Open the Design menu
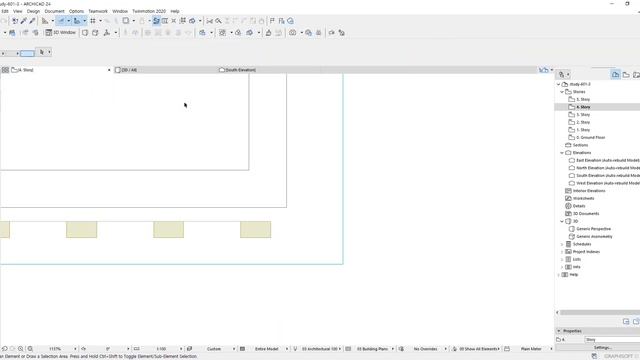 point(33,11)
